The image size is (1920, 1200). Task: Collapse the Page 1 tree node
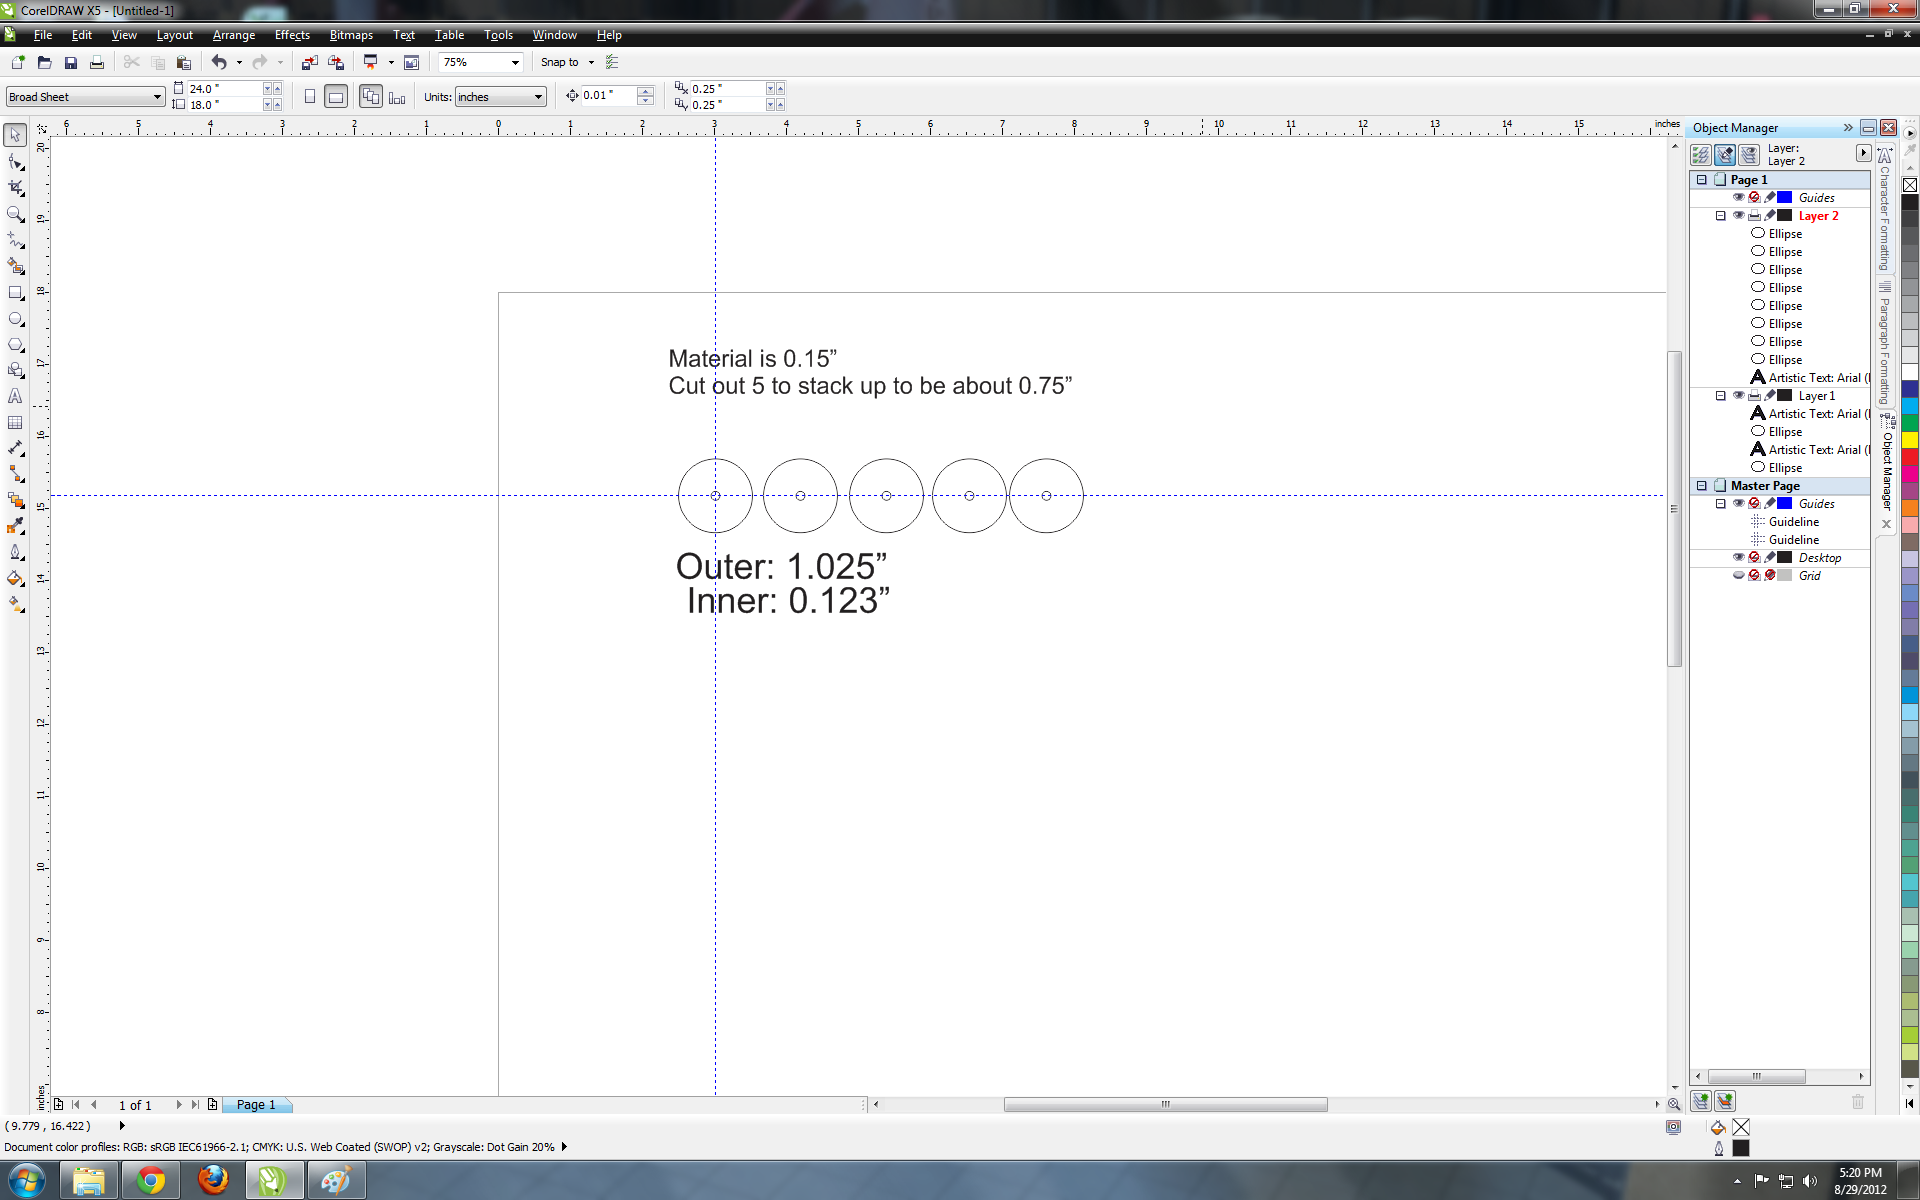pos(1701,179)
